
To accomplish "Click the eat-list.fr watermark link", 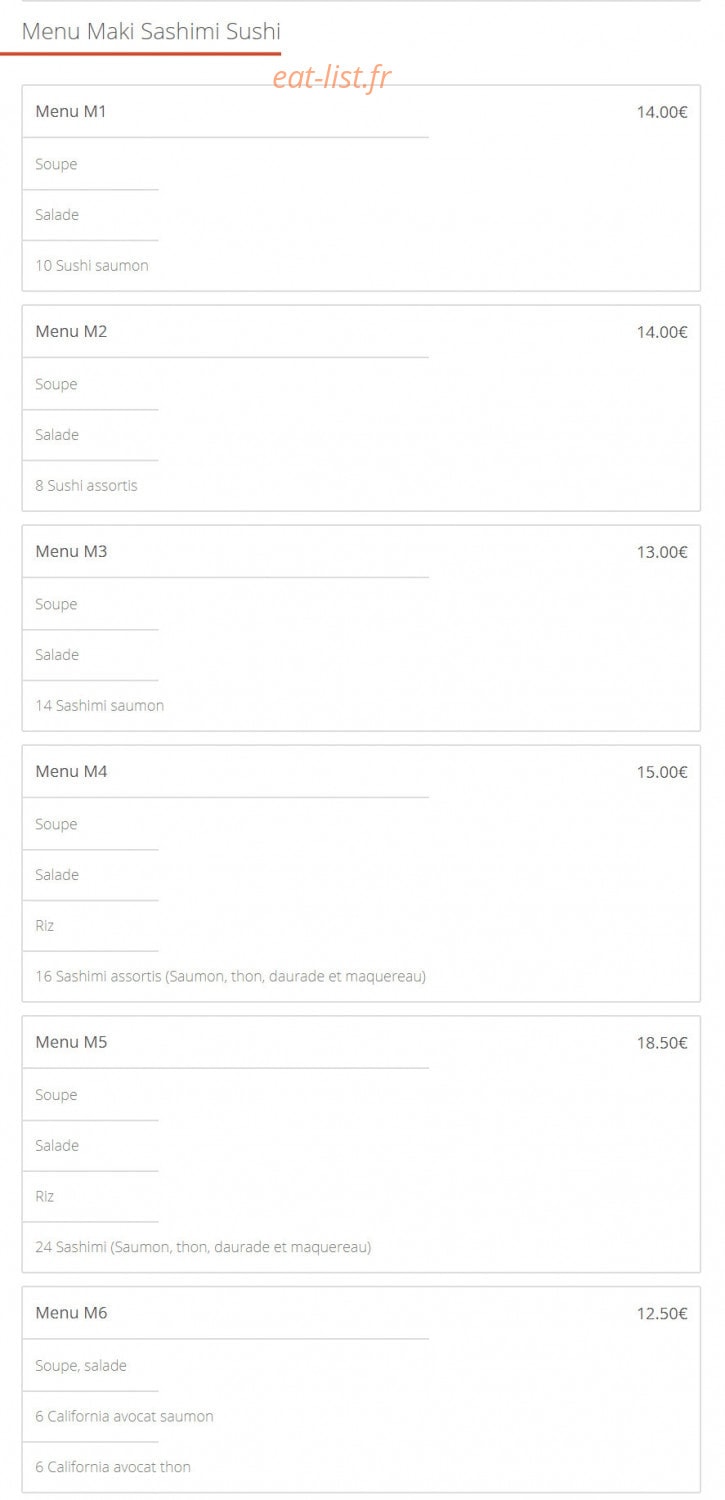I will (331, 77).
